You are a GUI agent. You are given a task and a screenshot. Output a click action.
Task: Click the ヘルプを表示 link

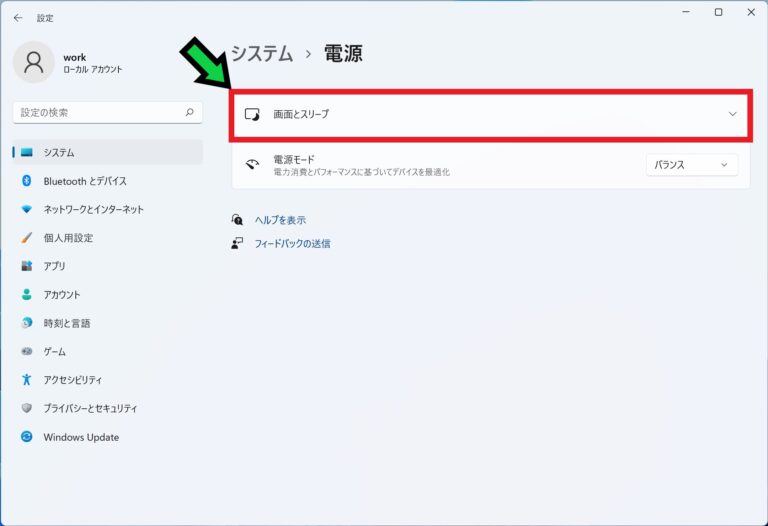[x=280, y=220]
